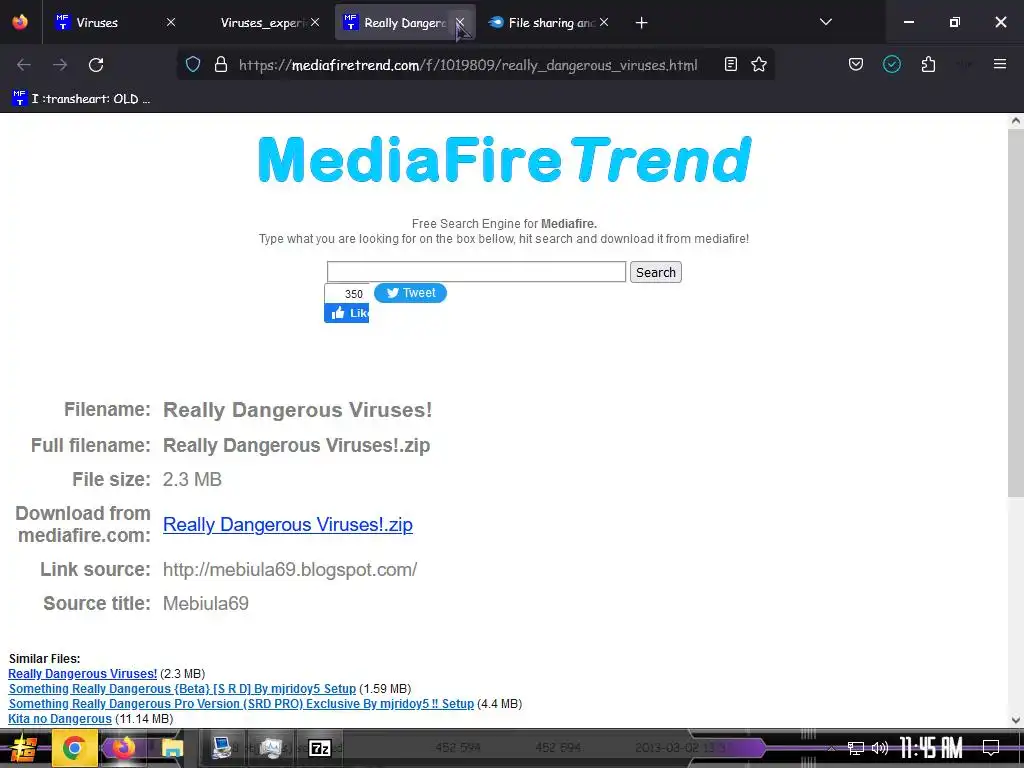
Task: Click the page scrollbar up arrow
Action: pyautogui.click(x=1016, y=121)
